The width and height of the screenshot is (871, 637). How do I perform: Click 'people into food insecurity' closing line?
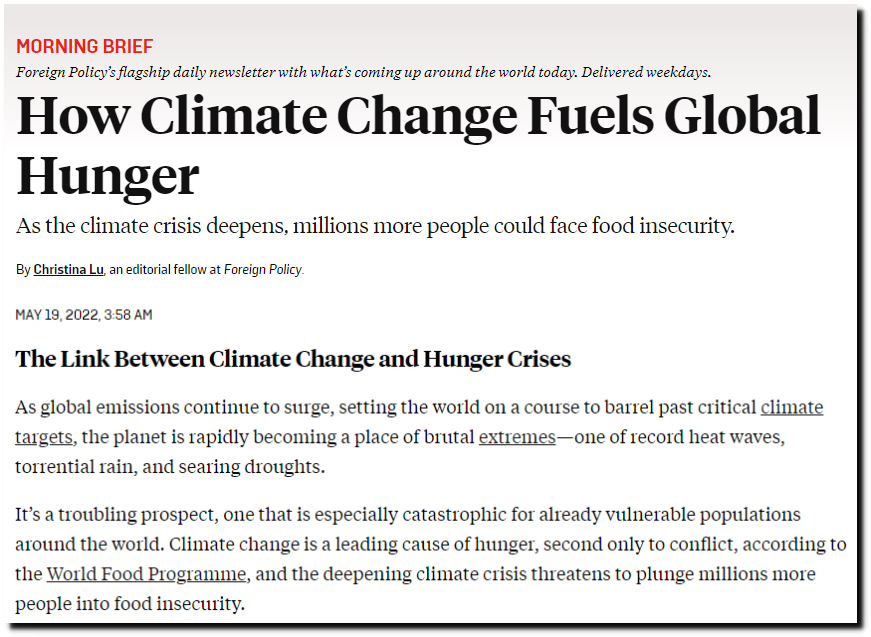pyautogui.click(x=130, y=604)
